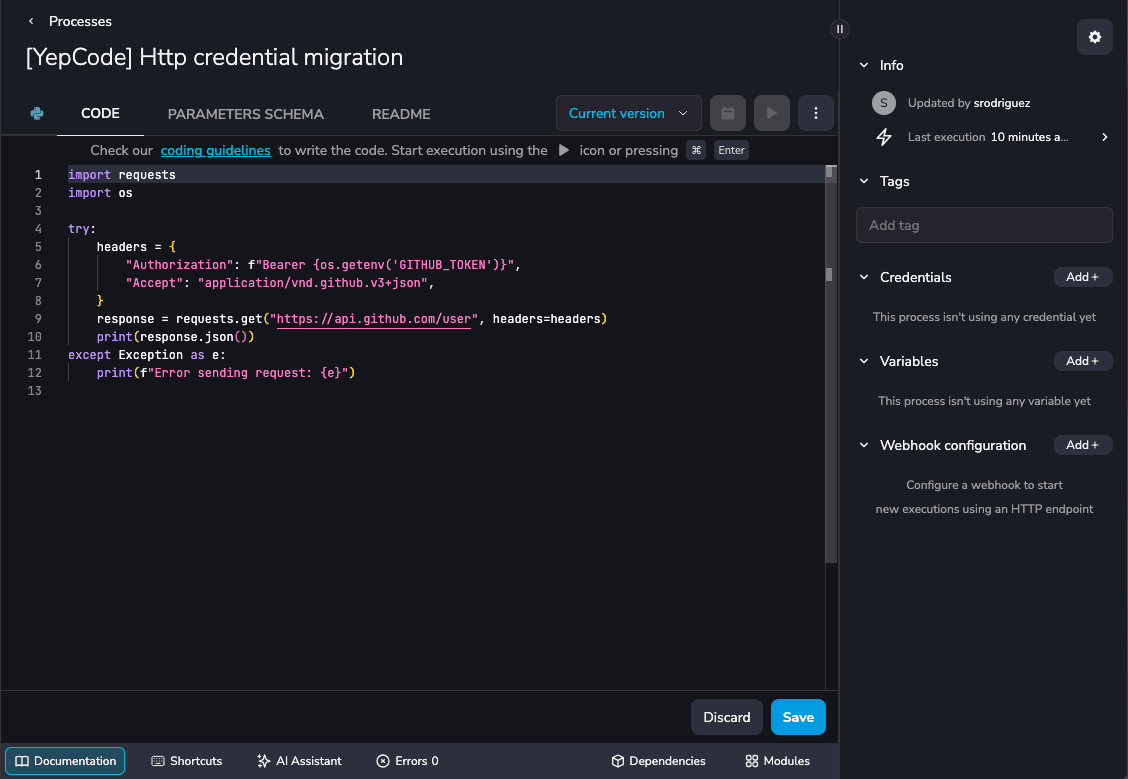Click the 'except Exception as e:' line
Screen dimensions: 1128x779
point(147,355)
